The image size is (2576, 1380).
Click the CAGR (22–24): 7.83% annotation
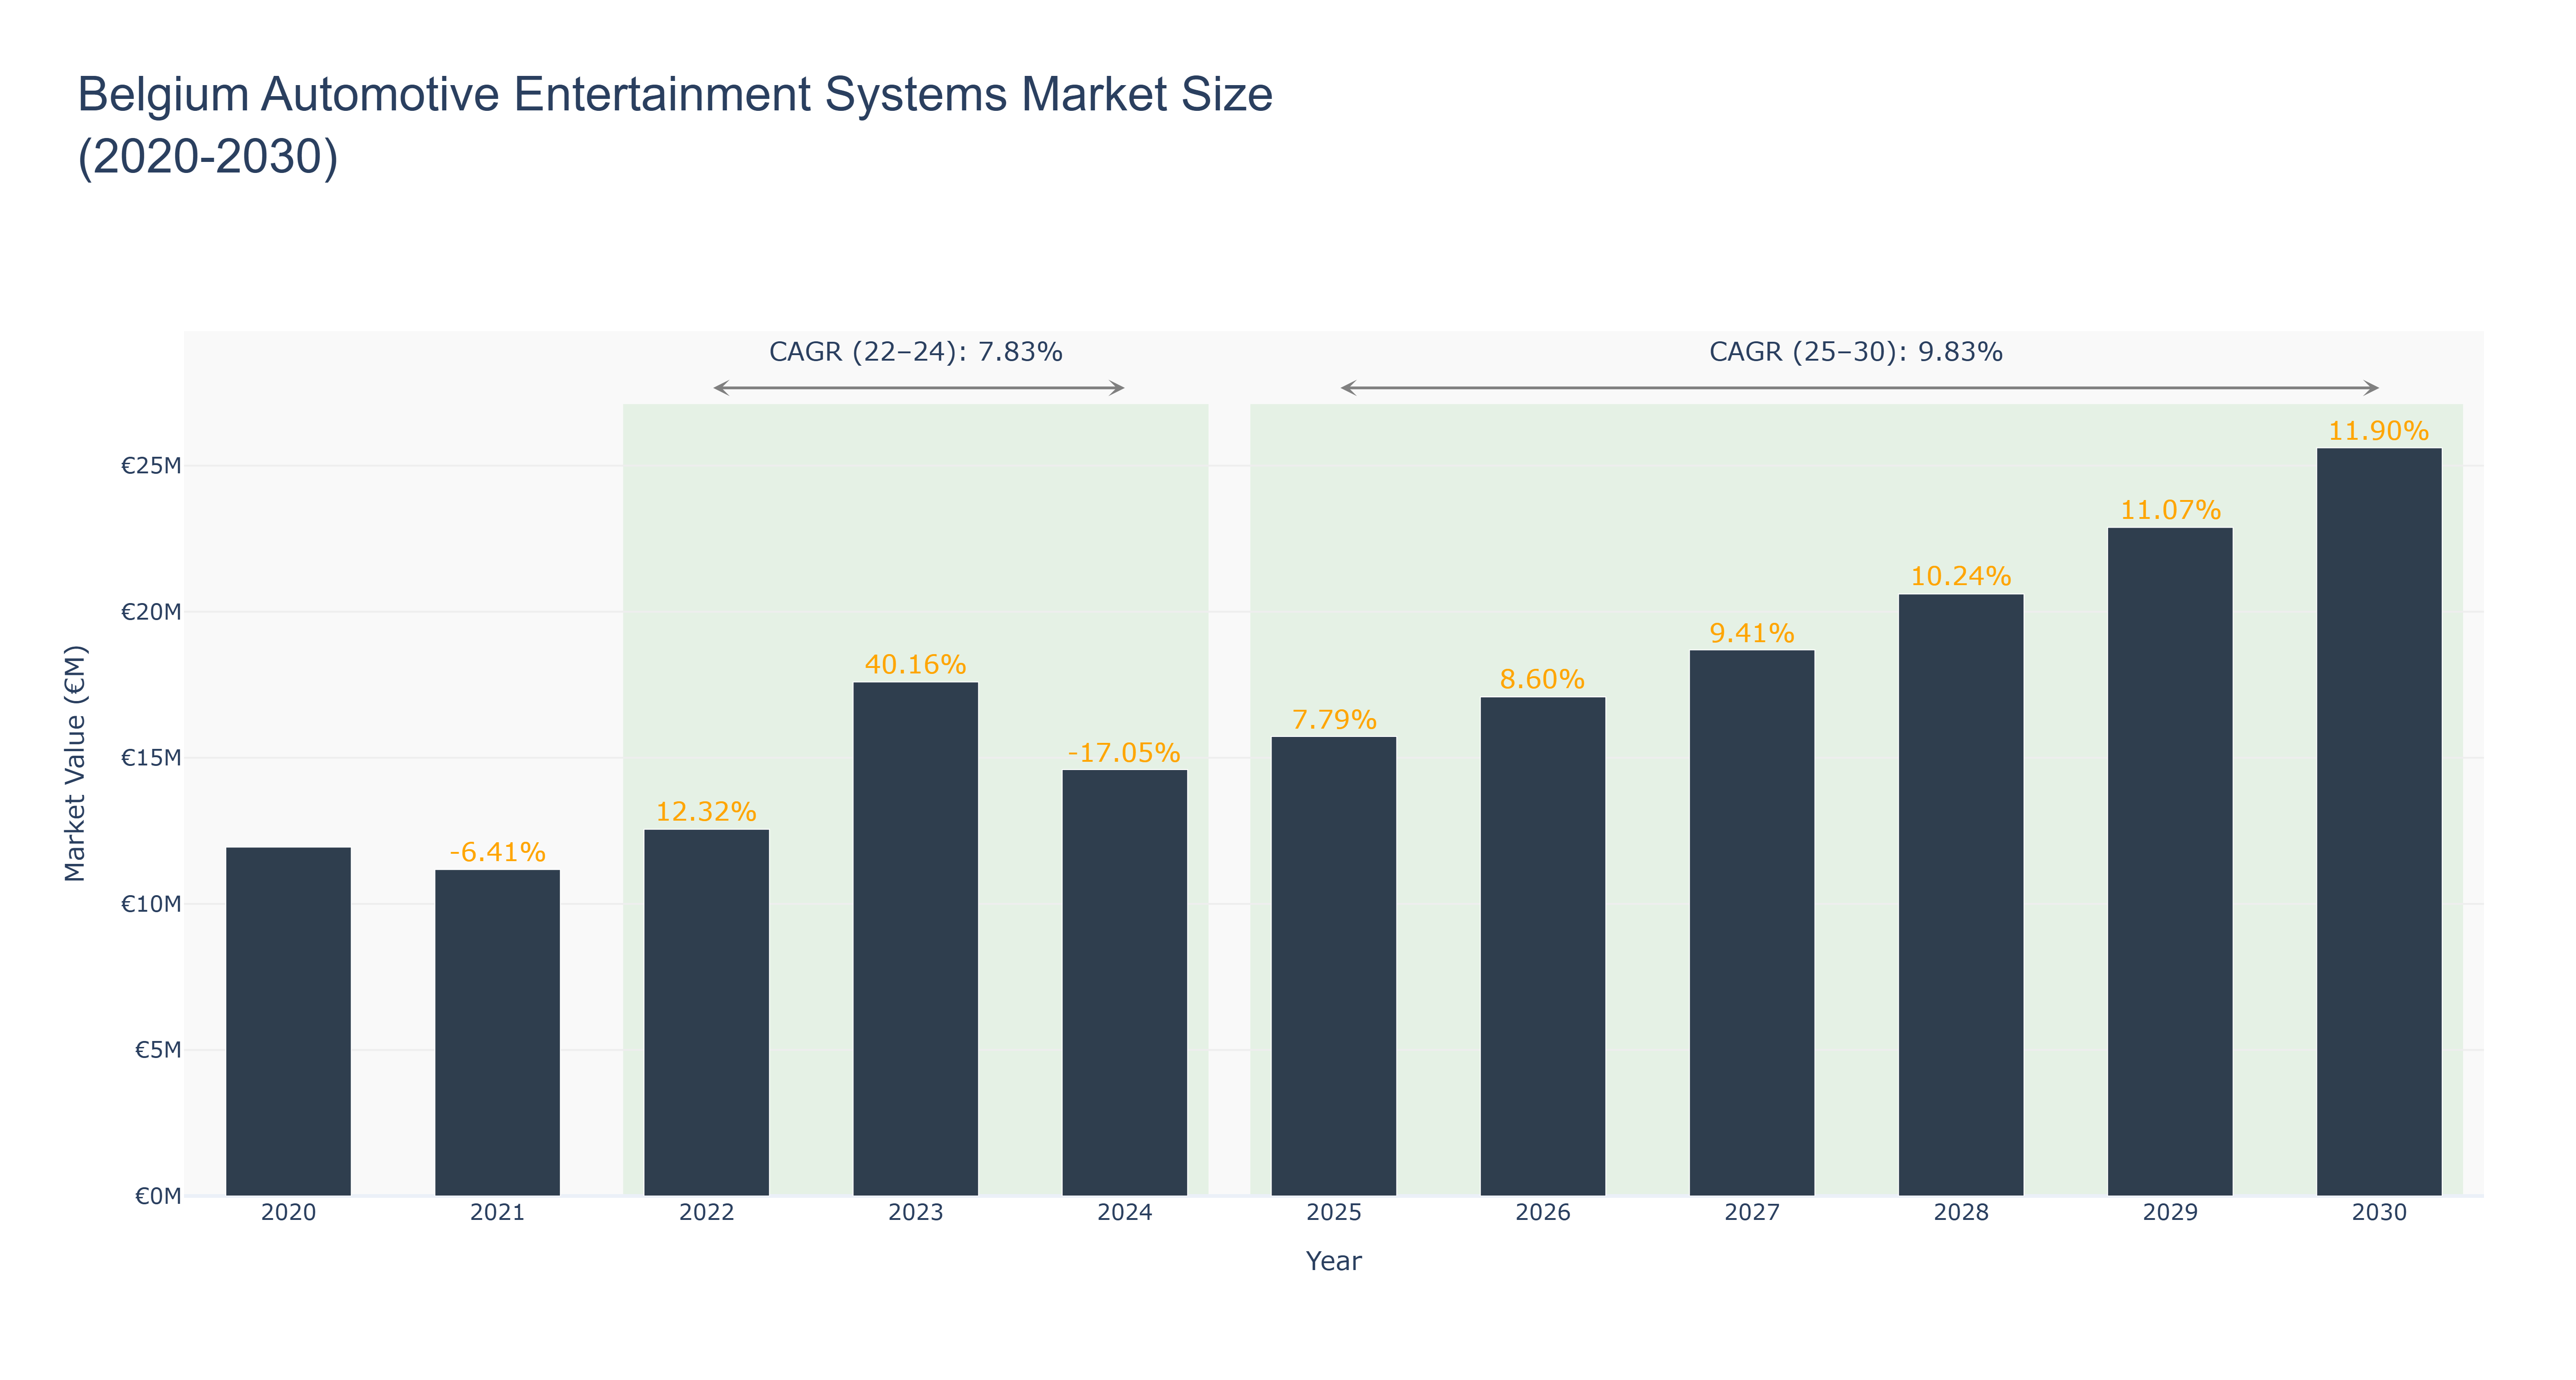tap(915, 352)
